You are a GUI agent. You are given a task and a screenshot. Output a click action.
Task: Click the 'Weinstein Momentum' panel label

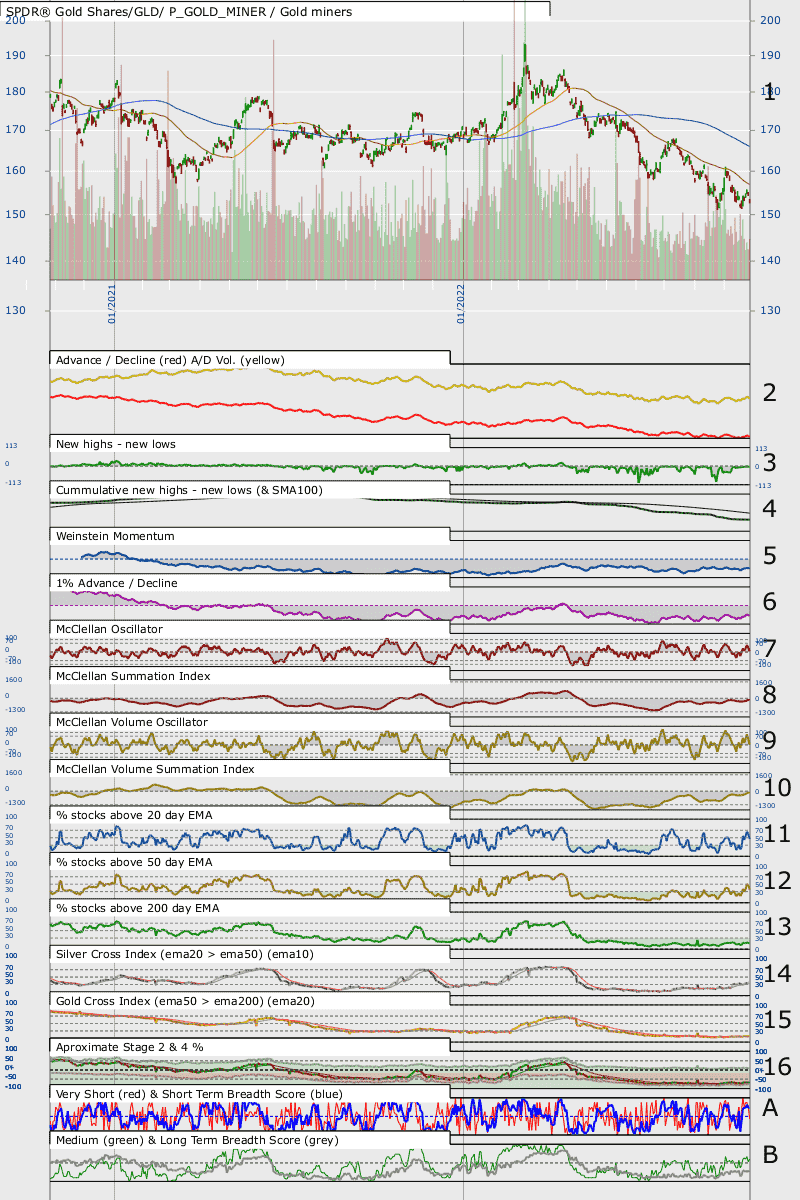click(115, 536)
